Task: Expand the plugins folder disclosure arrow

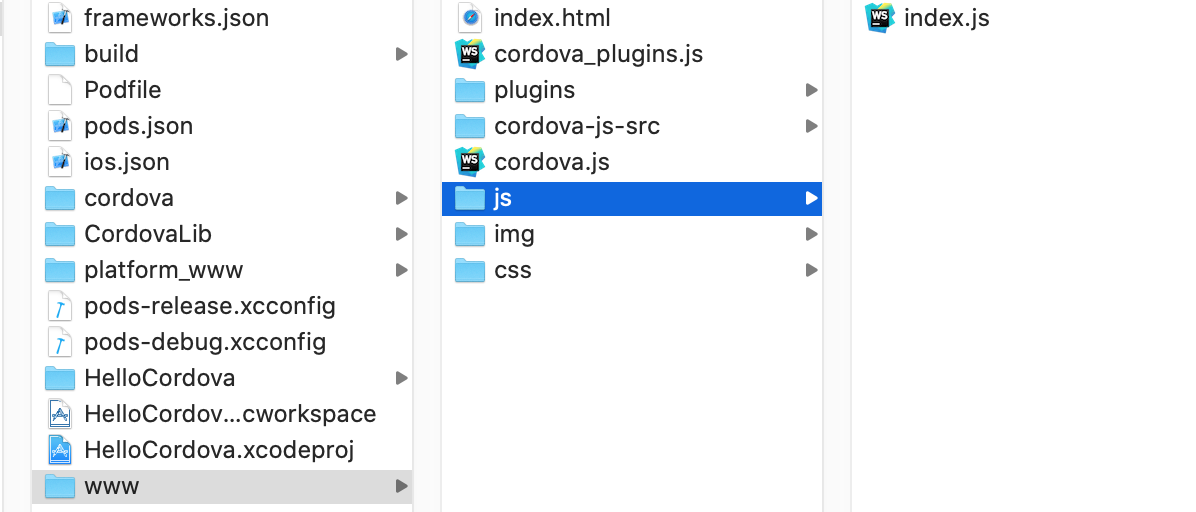Action: [811, 90]
